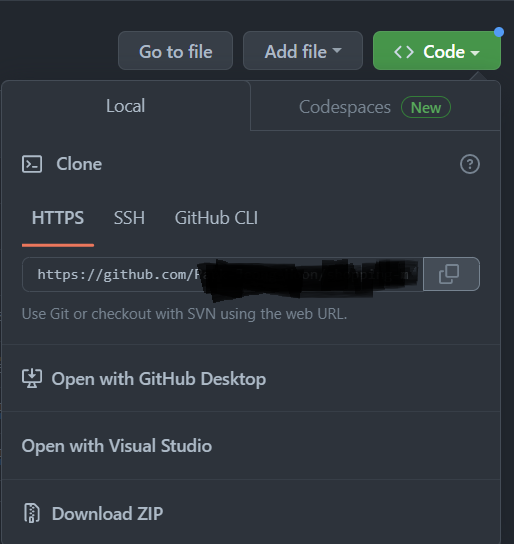The image size is (514, 544).
Task: Select the HTTPS clone option
Action: click(x=58, y=218)
